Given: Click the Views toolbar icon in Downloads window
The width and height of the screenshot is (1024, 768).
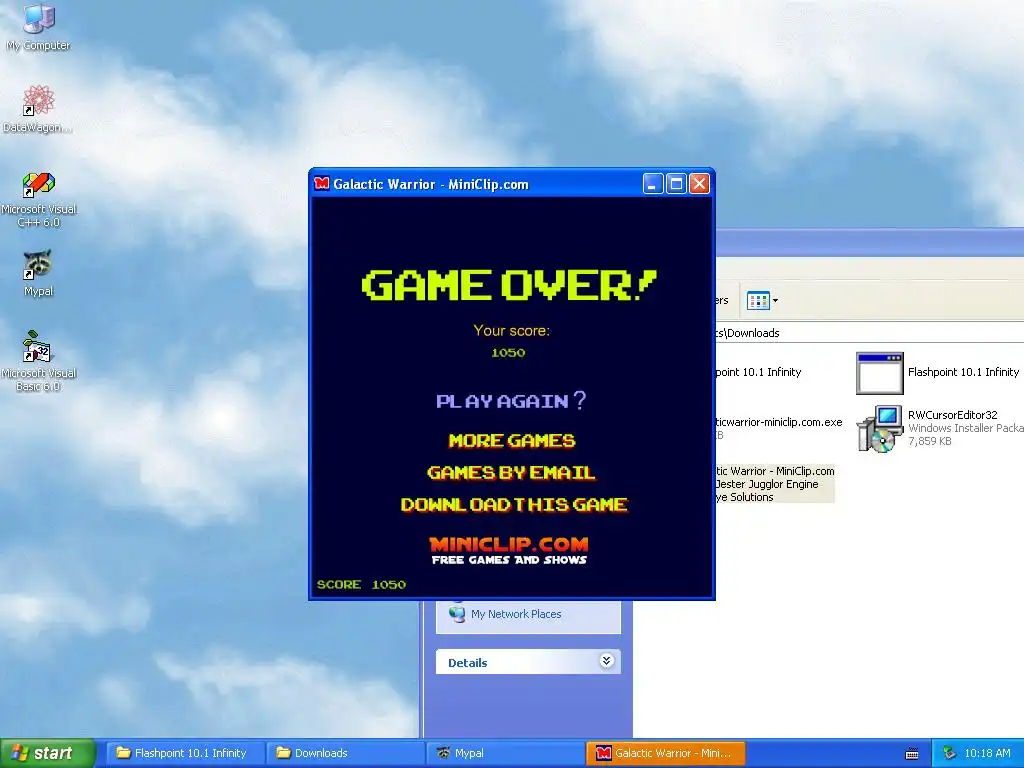Looking at the screenshot, I should point(758,300).
